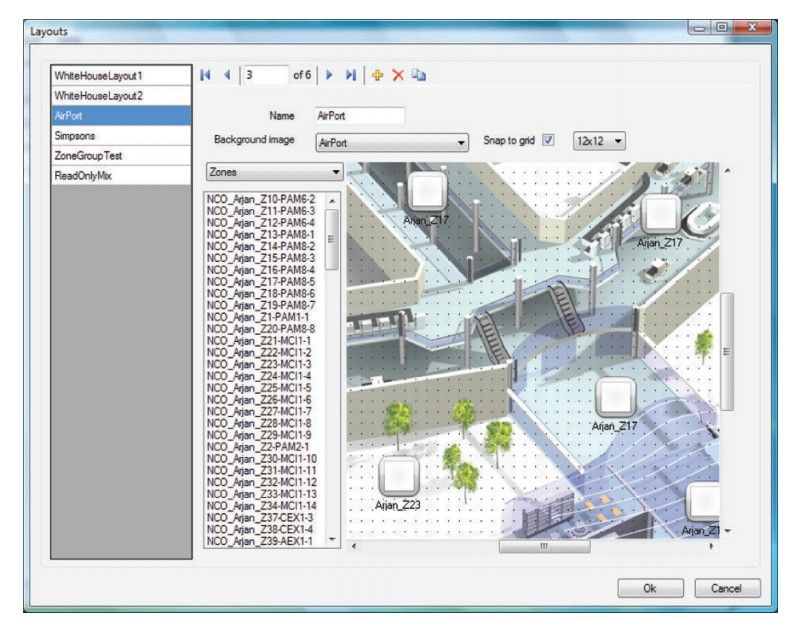This screenshot has height=641, width=805.
Task: Click the Ok button
Action: click(x=650, y=589)
